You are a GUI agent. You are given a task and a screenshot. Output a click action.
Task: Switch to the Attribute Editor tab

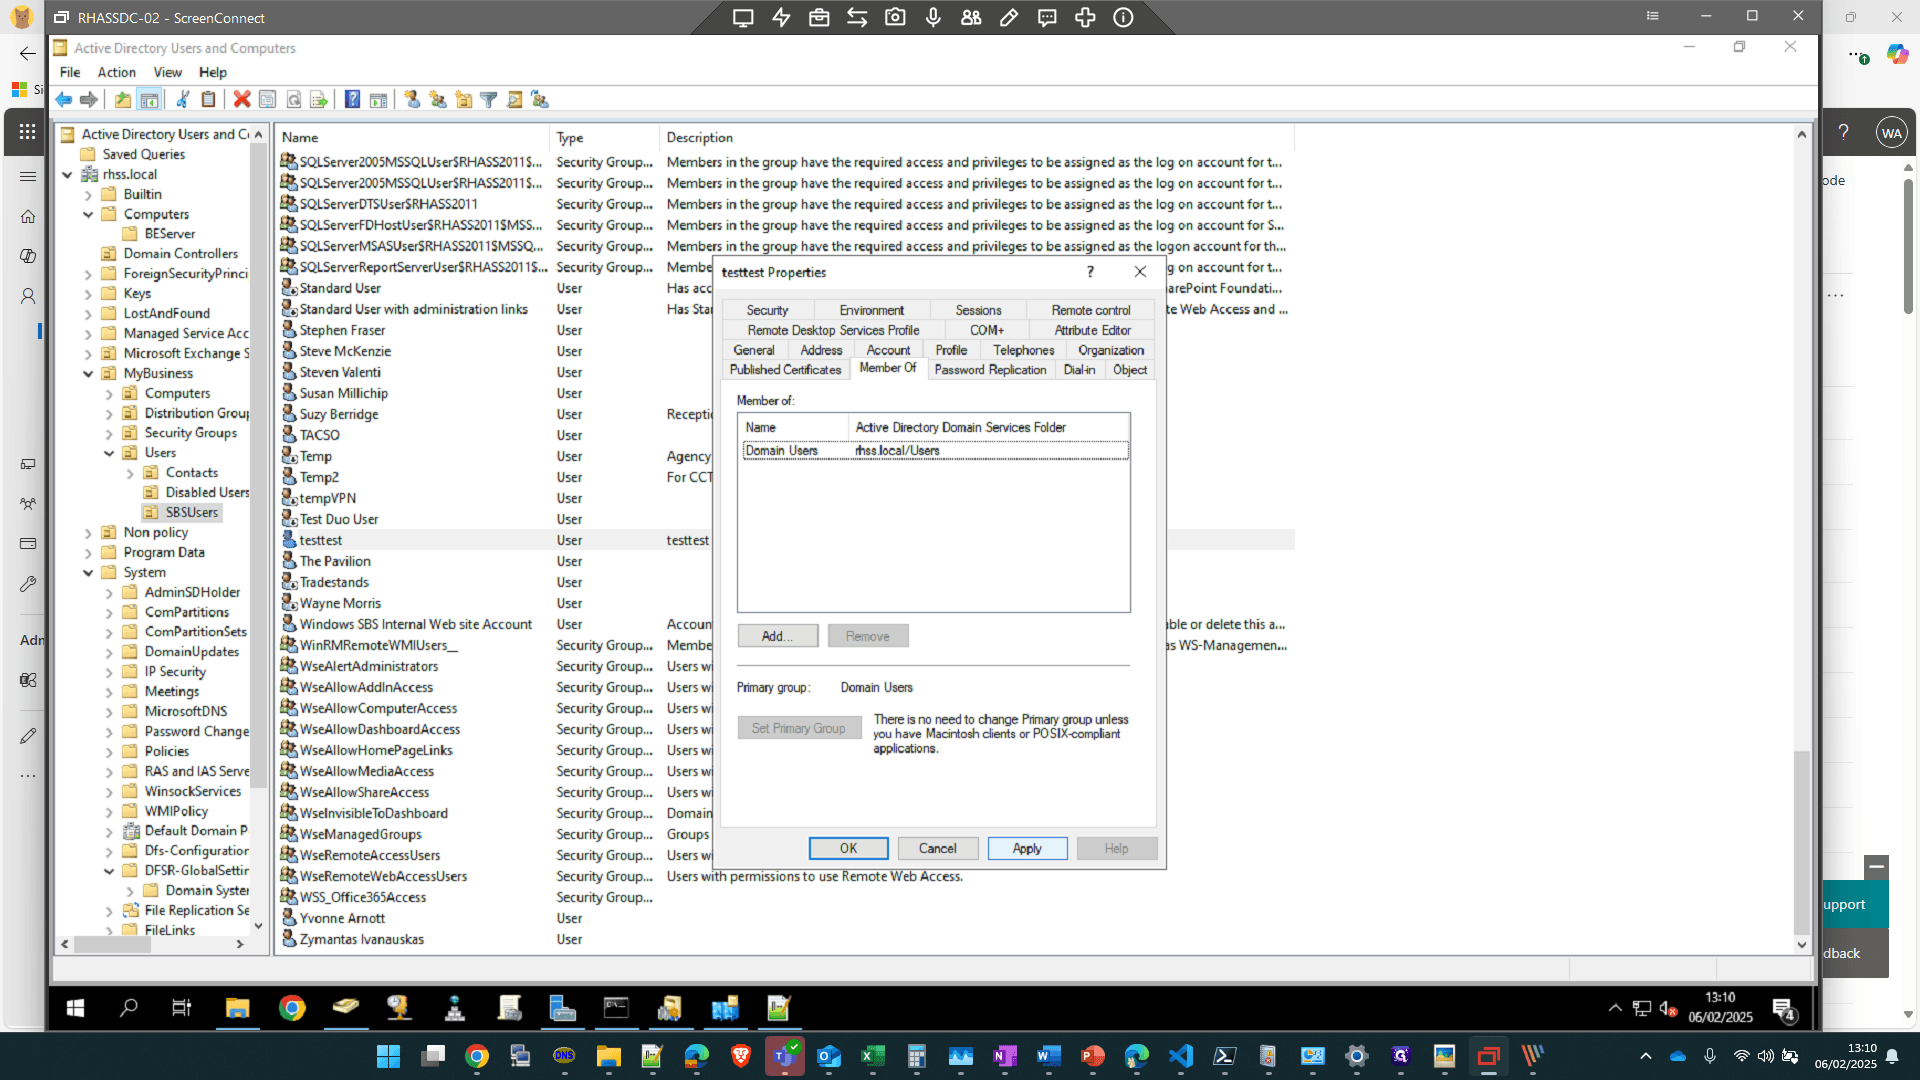pyautogui.click(x=1092, y=330)
